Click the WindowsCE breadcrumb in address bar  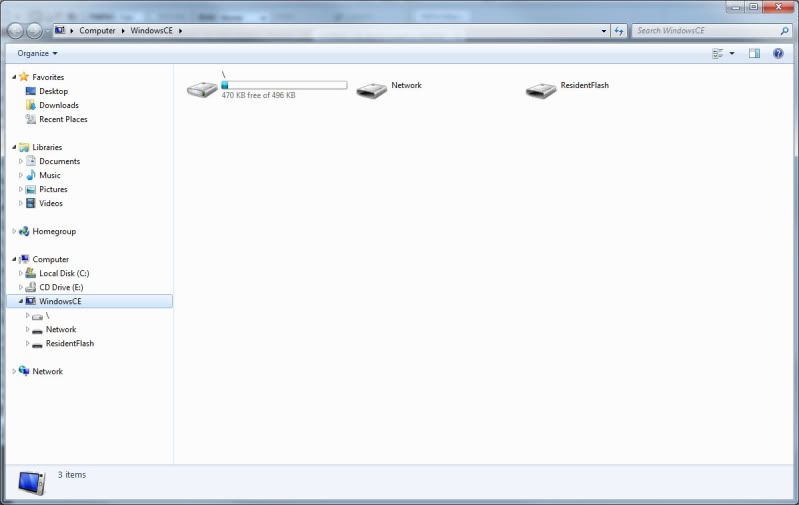(151, 31)
